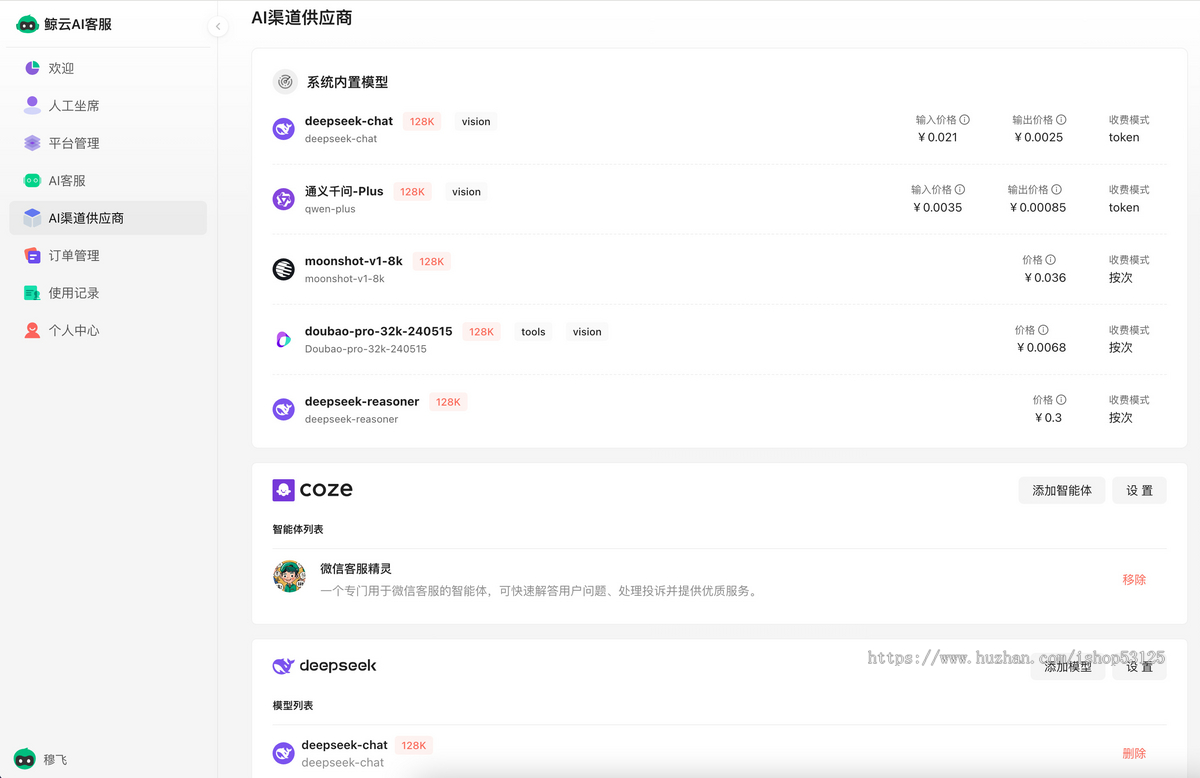This screenshot has height=778, width=1200.
Task: Open 个人中心 menu item
Action: click(x=108, y=330)
